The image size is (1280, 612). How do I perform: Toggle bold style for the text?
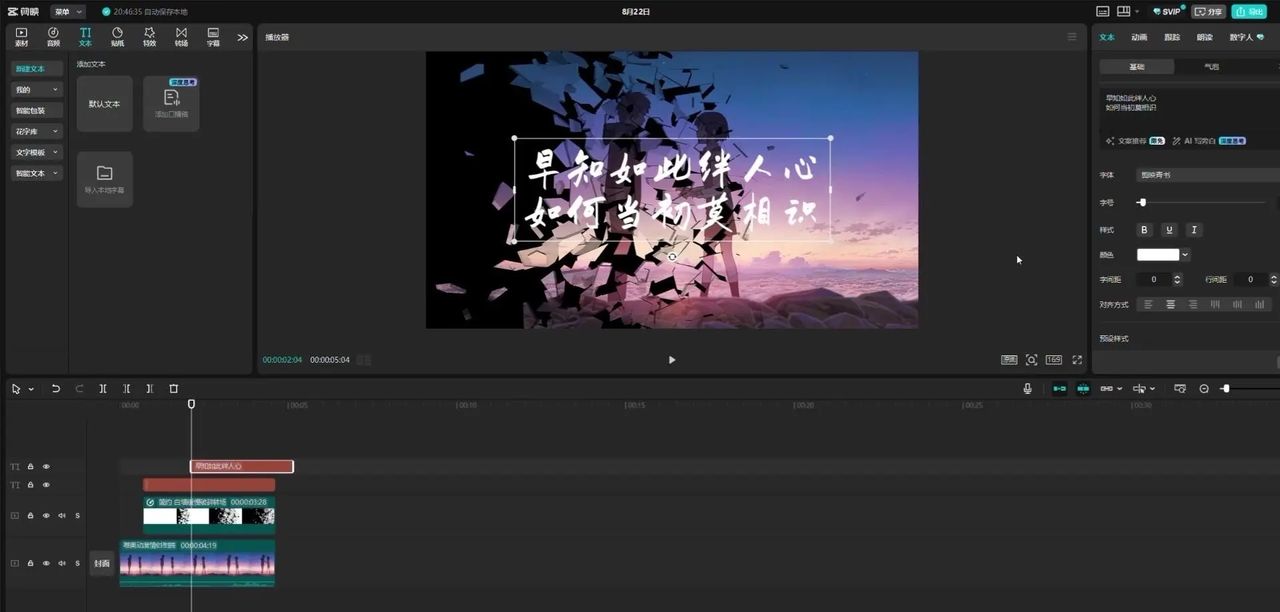[1145, 230]
